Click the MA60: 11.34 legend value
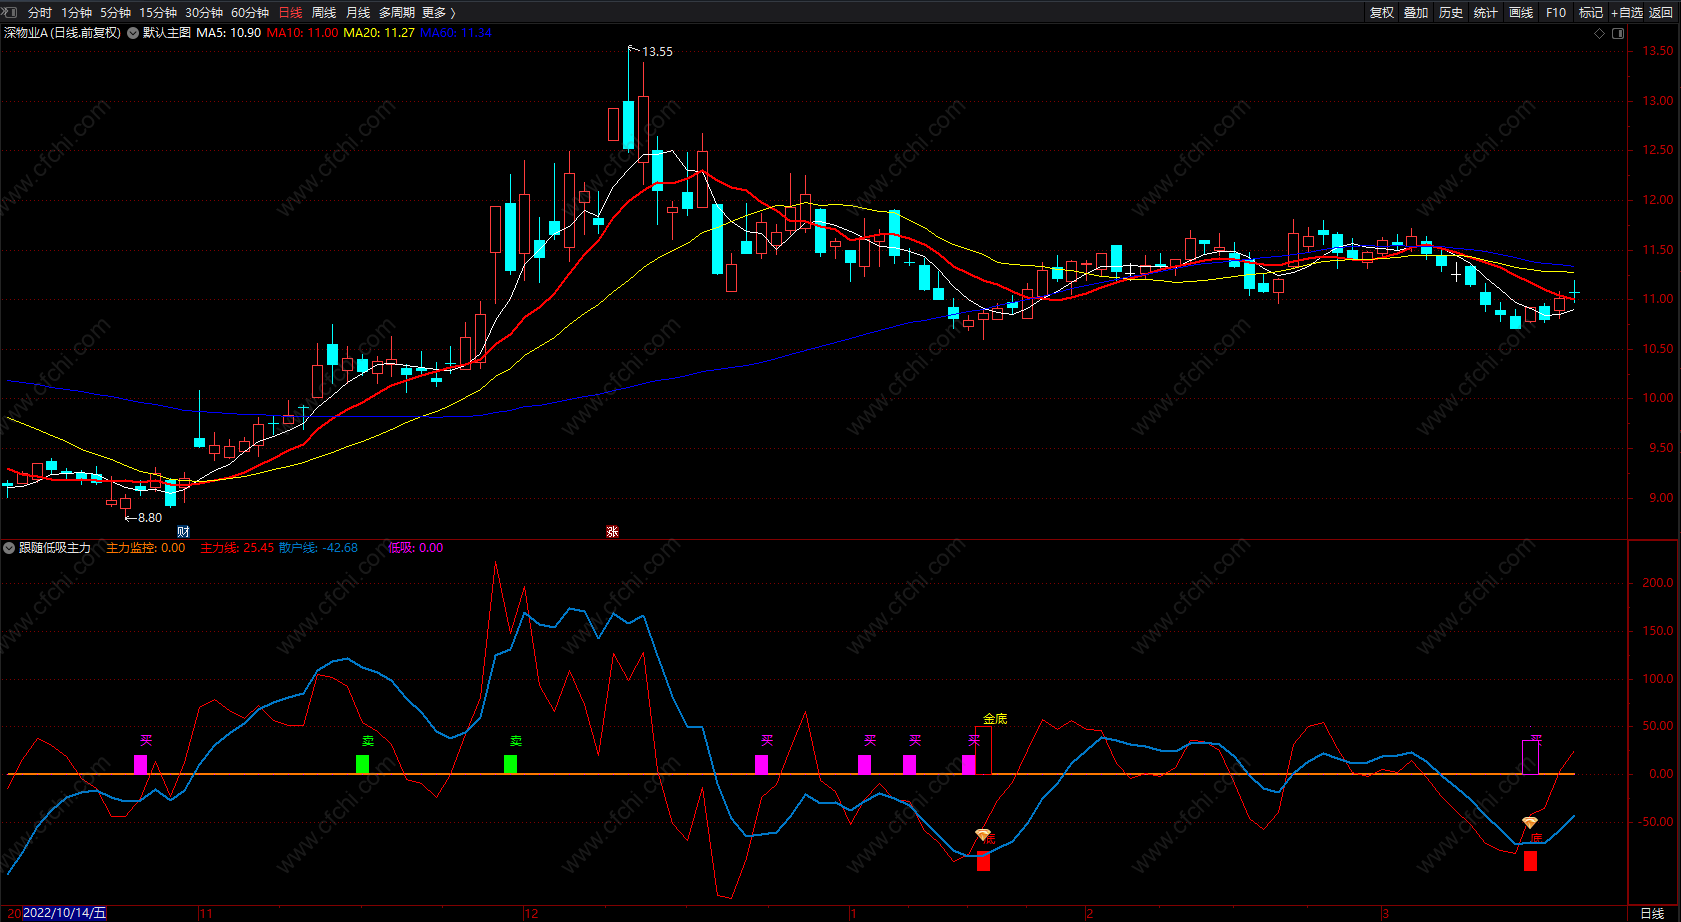Viewport: 1681px width, 922px height. tap(456, 33)
